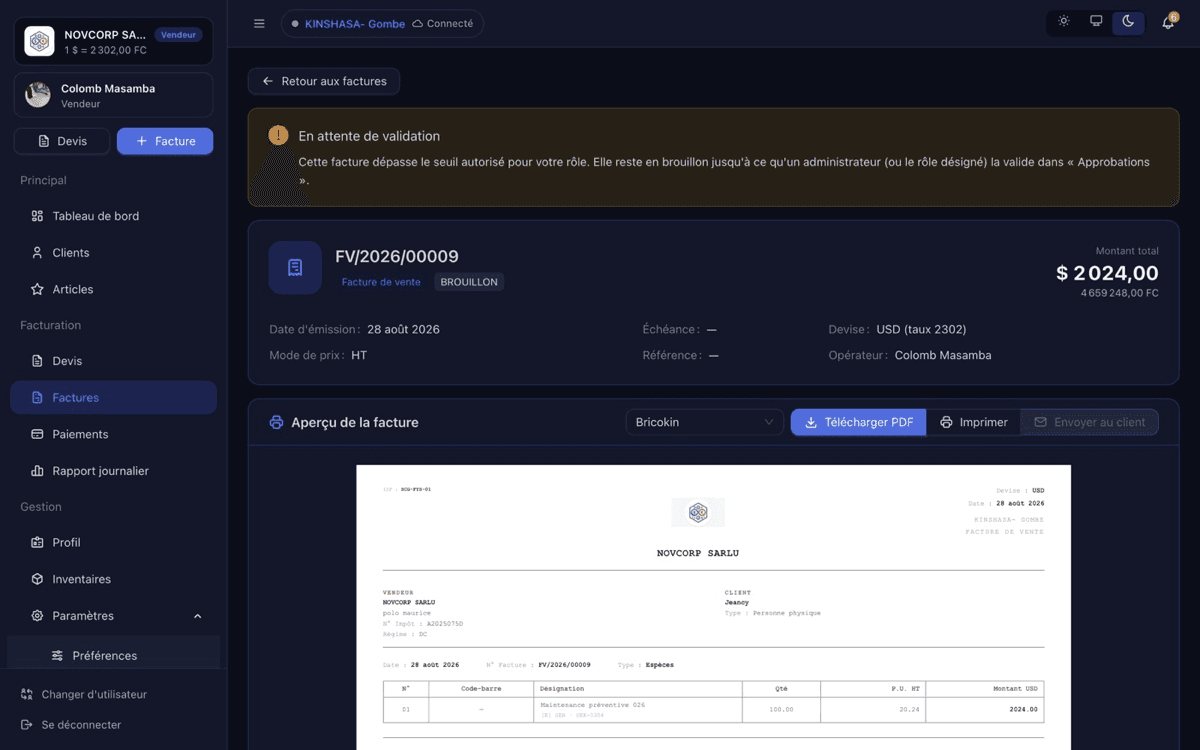Click the date 28 août 2026 value

pos(403,329)
